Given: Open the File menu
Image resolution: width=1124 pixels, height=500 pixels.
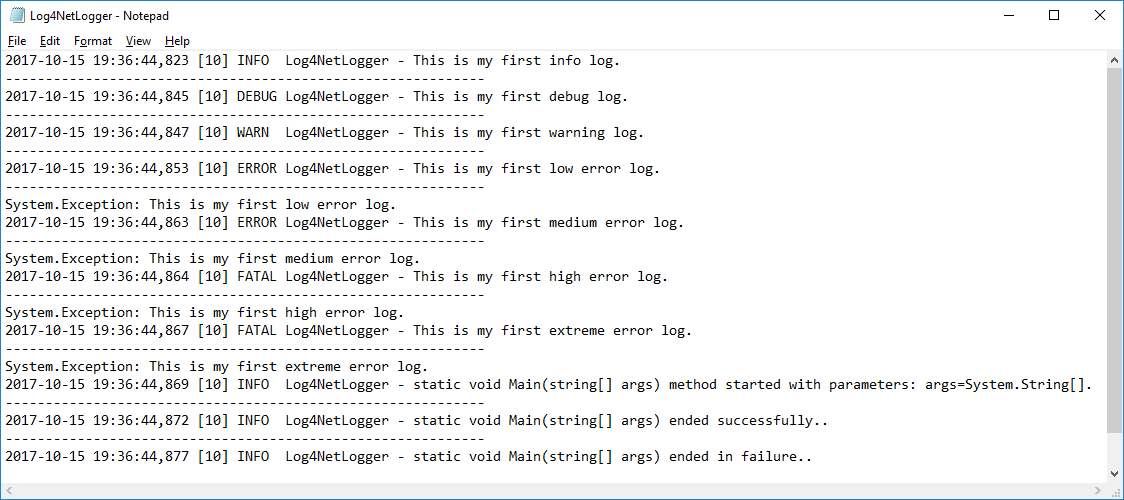Looking at the screenshot, I should [x=16, y=41].
